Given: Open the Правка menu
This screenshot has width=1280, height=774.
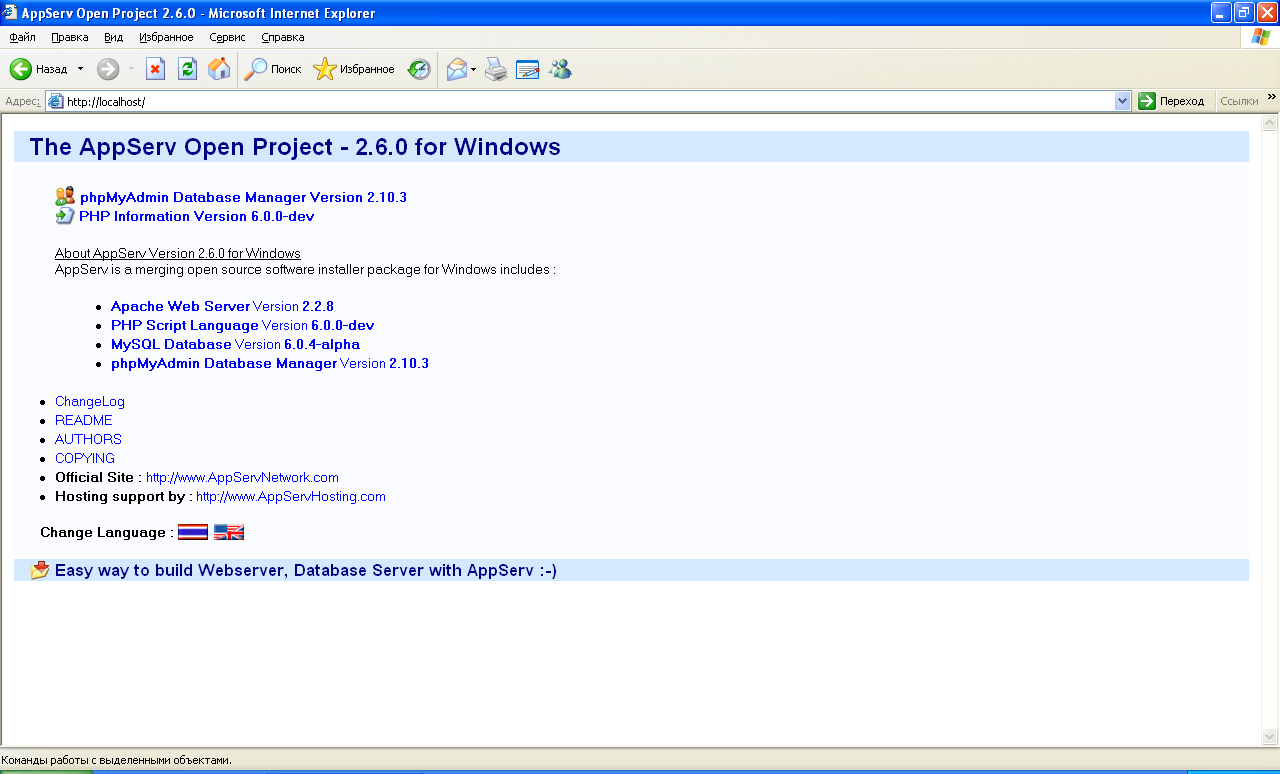Looking at the screenshot, I should tap(70, 37).
